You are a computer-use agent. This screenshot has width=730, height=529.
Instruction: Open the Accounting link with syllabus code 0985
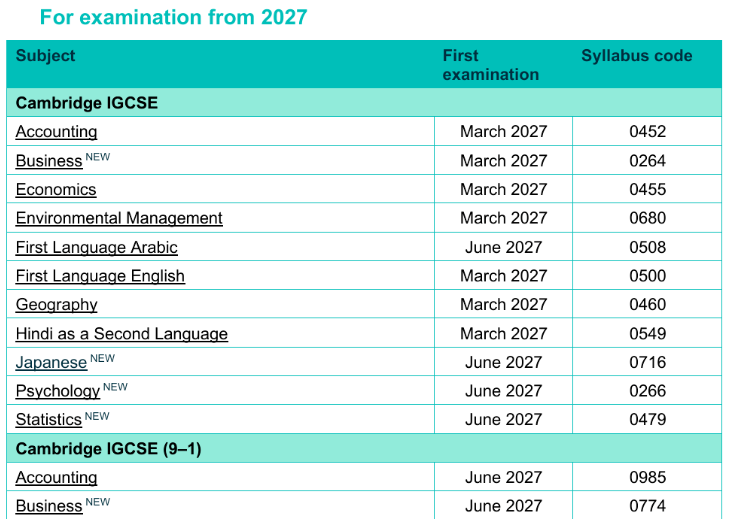[56, 478]
